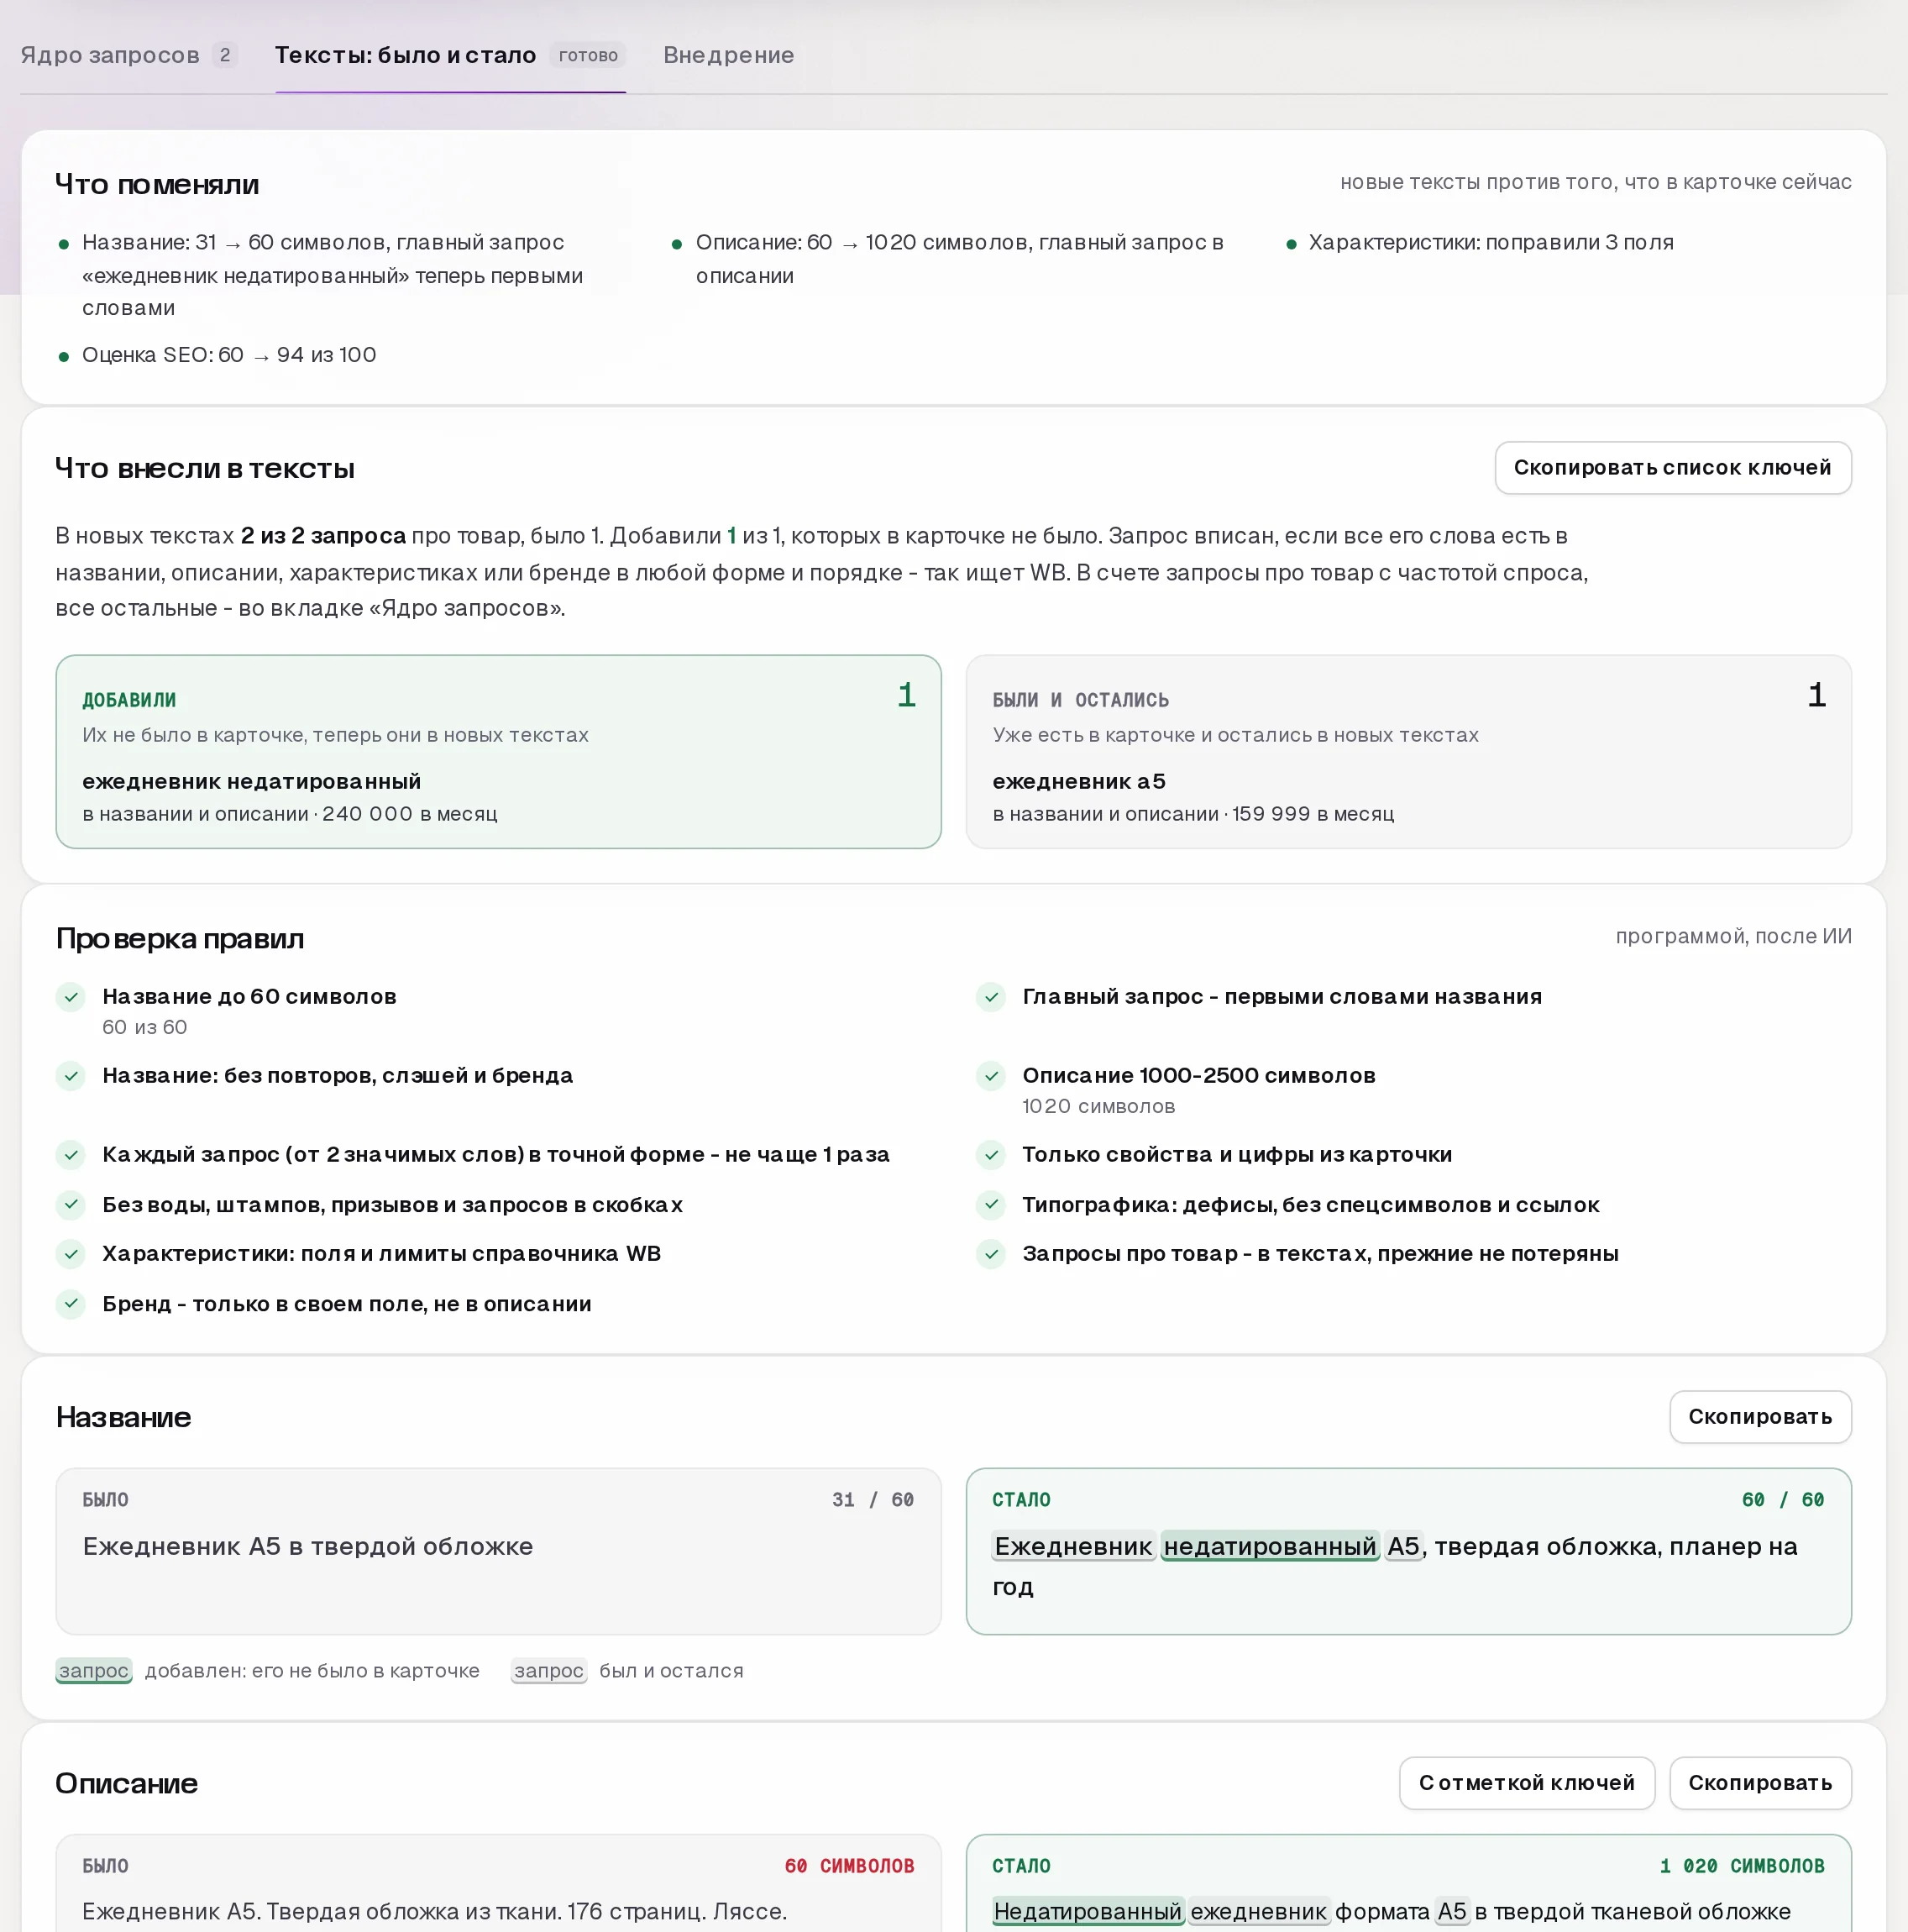Image resolution: width=1908 pixels, height=1932 pixels.
Task: Select the «Тексты: было и стало» tab
Action: (450, 55)
